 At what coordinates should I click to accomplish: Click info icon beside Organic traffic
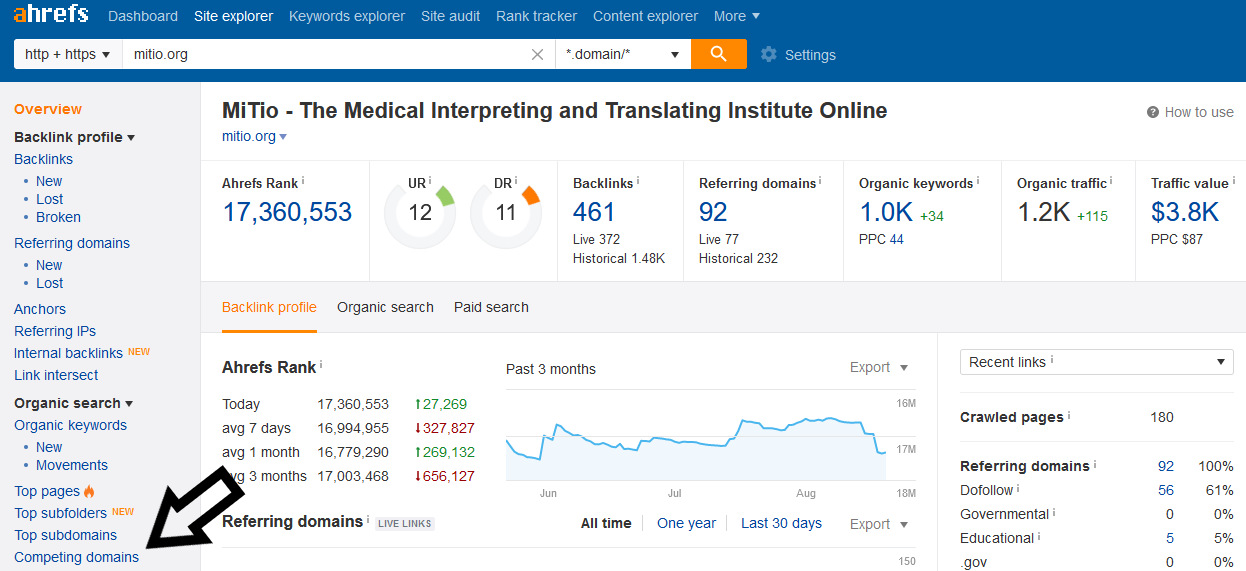[1112, 181]
